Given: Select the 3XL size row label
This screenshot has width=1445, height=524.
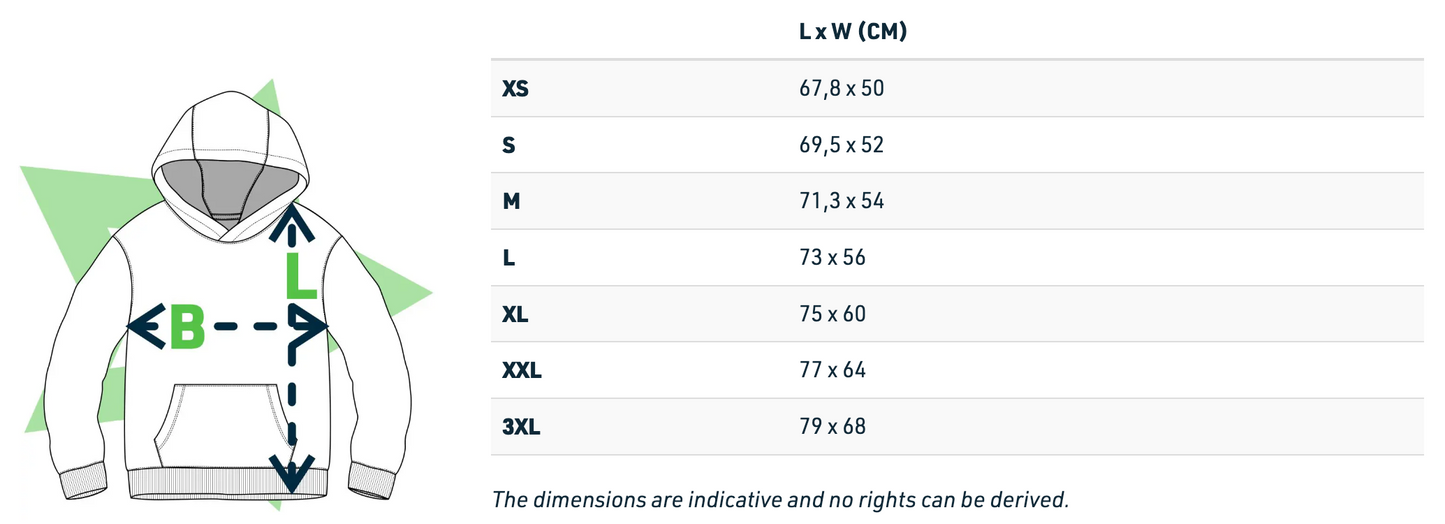Looking at the screenshot, I should tap(520, 427).
